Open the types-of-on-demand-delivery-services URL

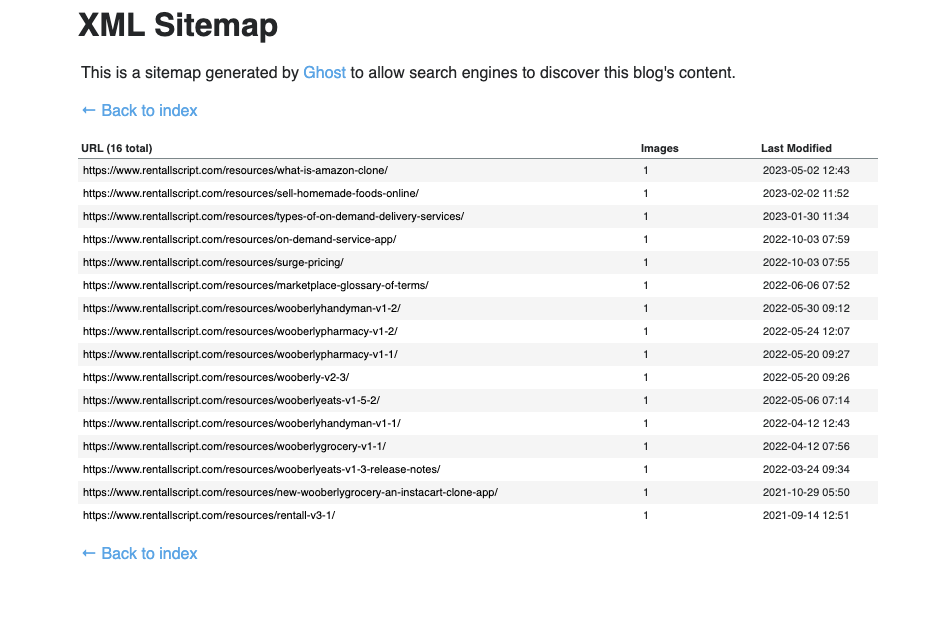[273, 216]
